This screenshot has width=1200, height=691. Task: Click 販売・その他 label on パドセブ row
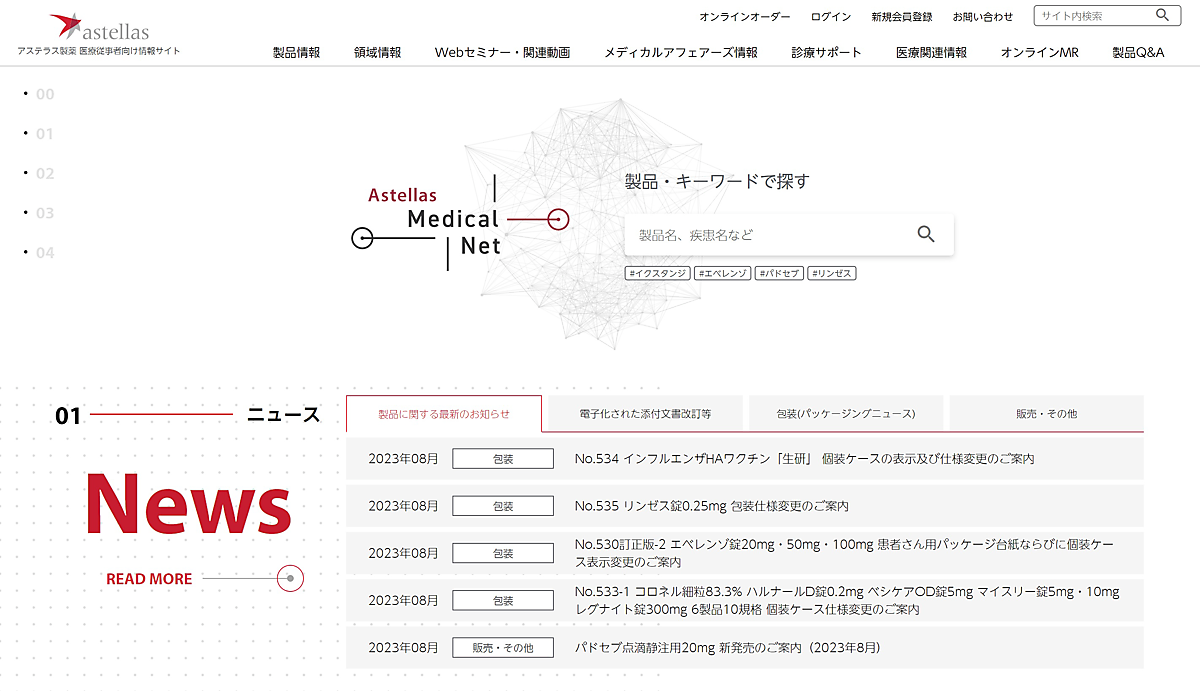click(x=503, y=647)
